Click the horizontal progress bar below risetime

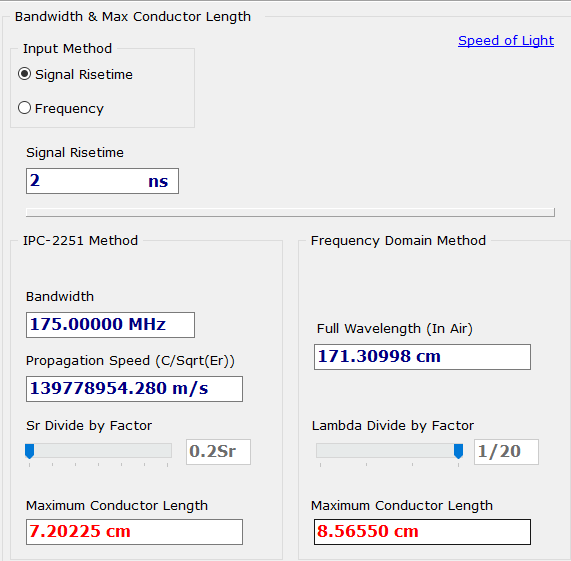(x=290, y=212)
